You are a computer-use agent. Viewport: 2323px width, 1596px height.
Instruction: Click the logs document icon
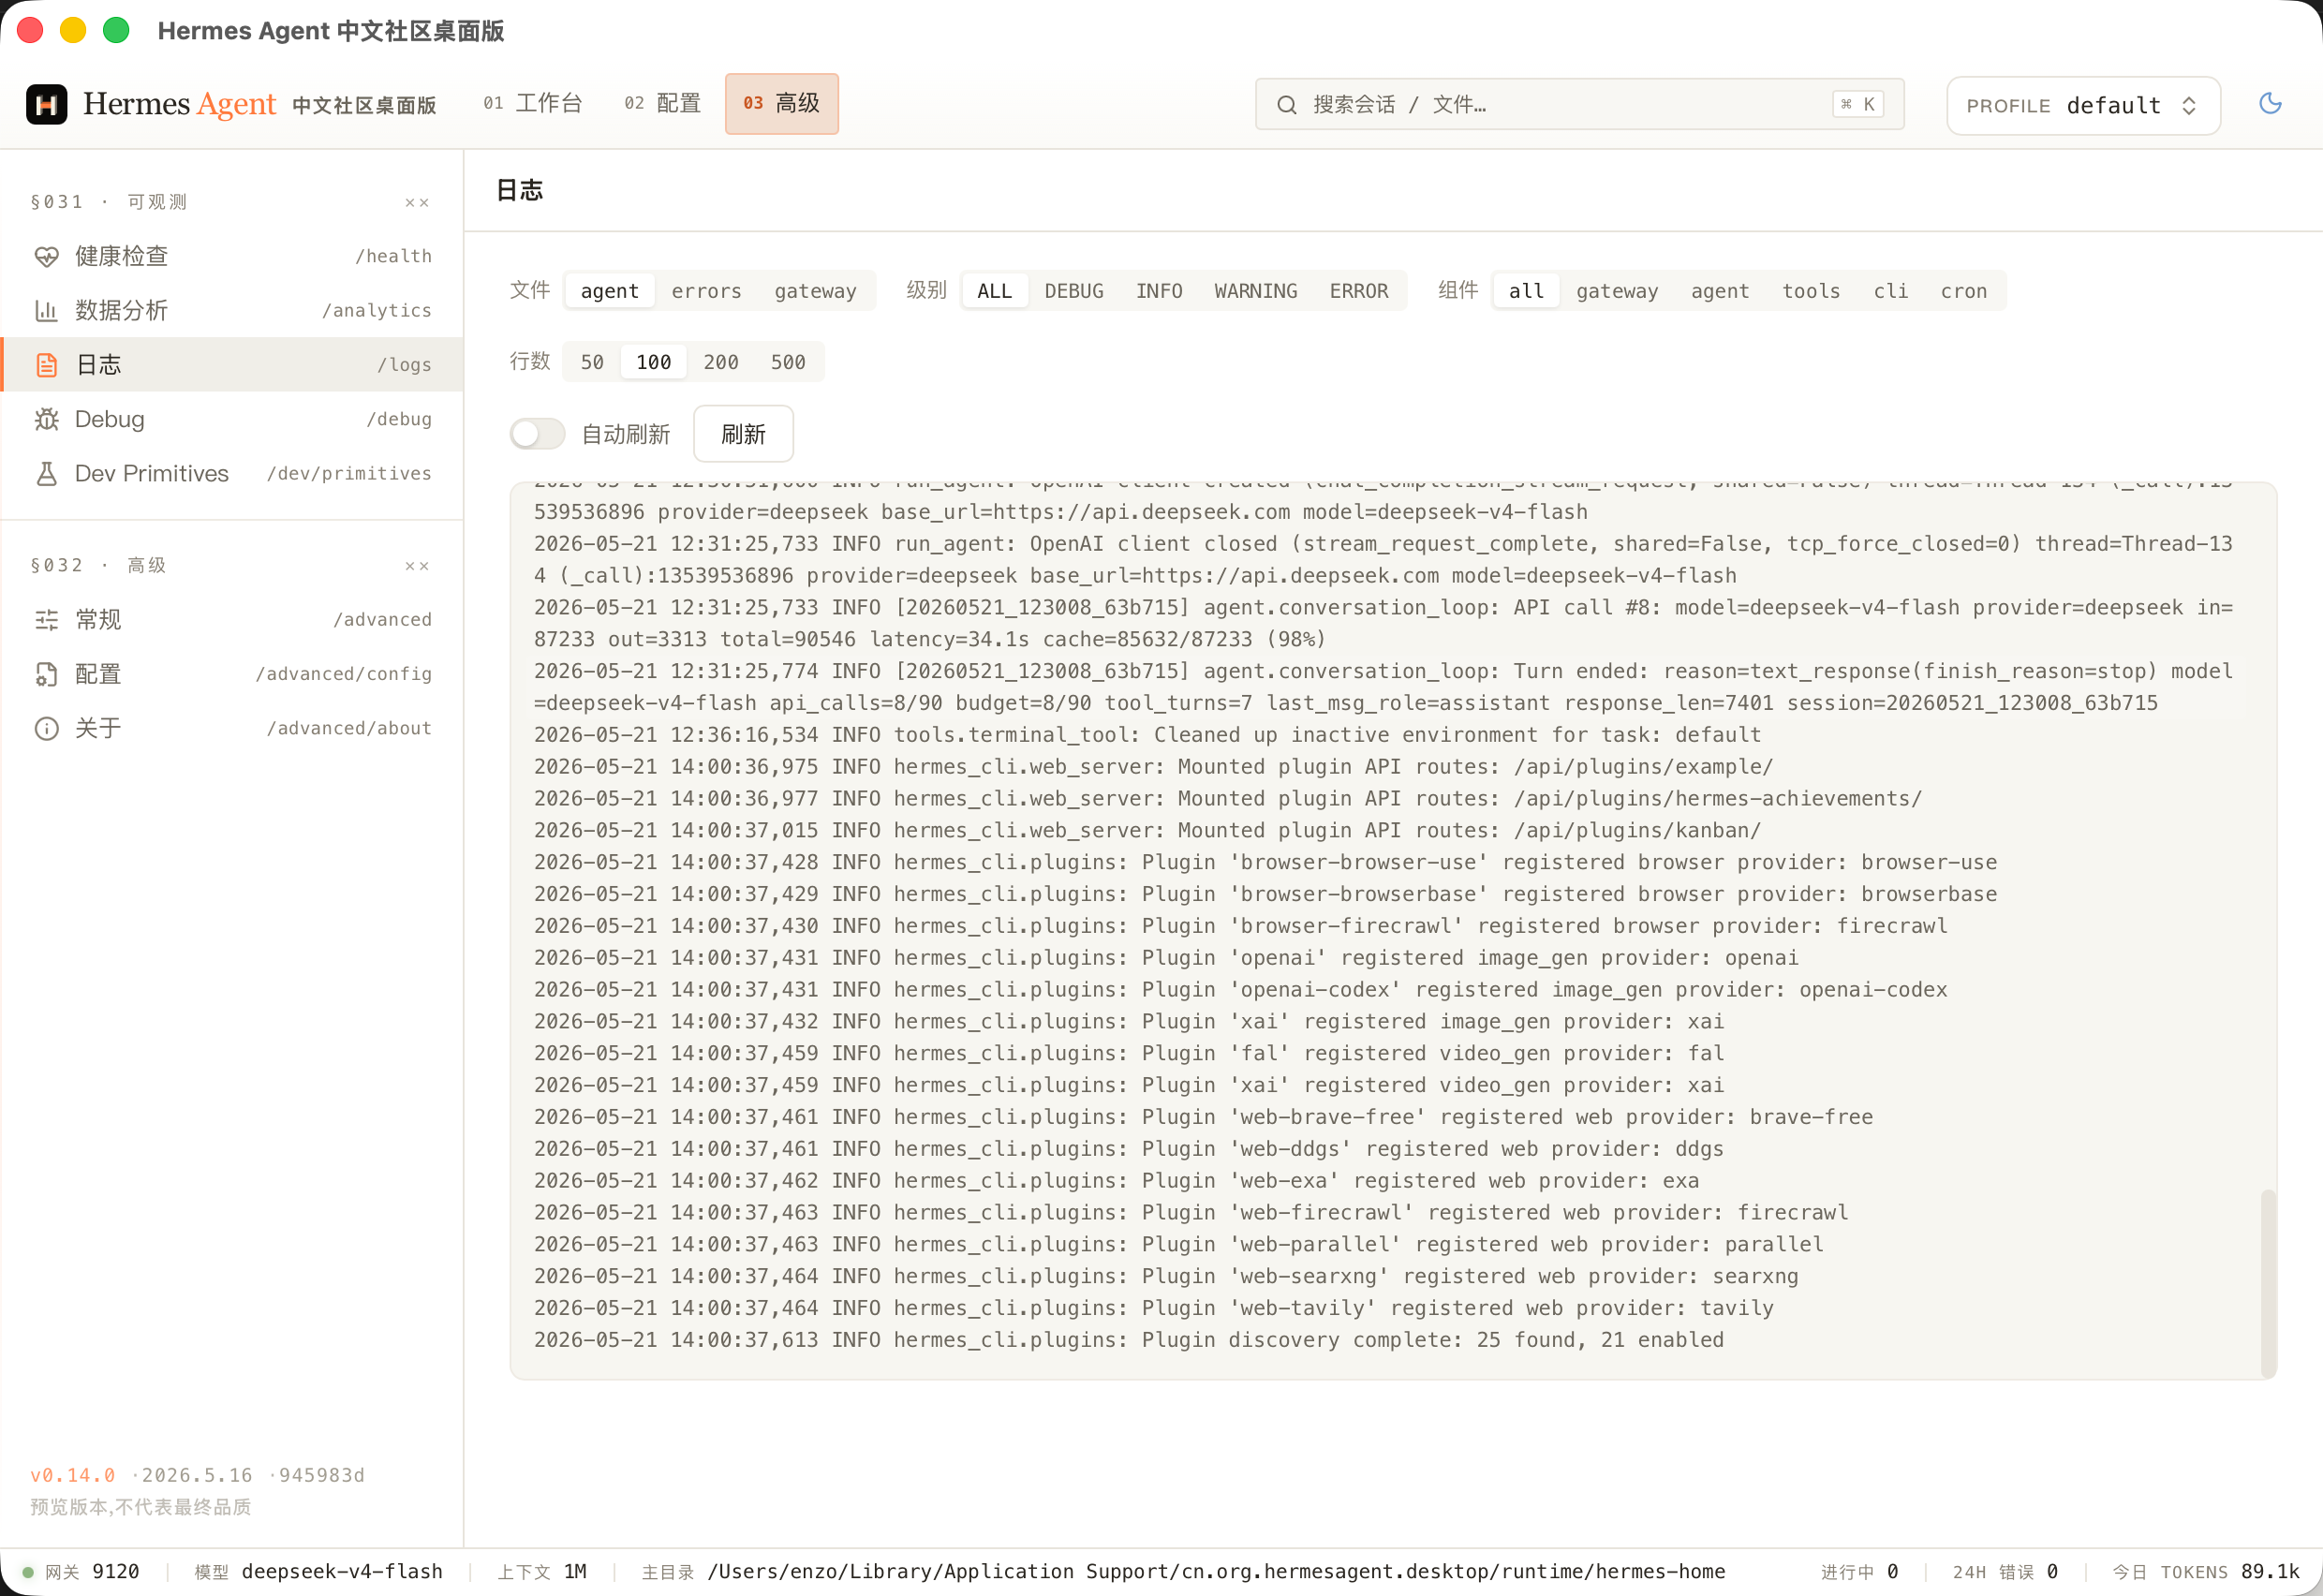[47, 365]
